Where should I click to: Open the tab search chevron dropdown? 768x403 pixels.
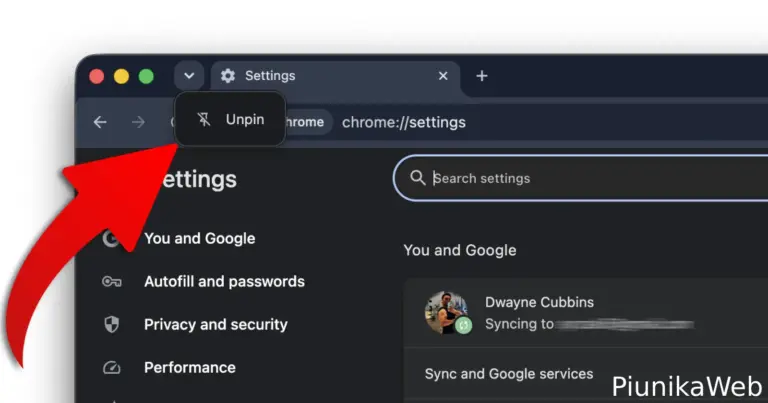pyautogui.click(x=189, y=76)
